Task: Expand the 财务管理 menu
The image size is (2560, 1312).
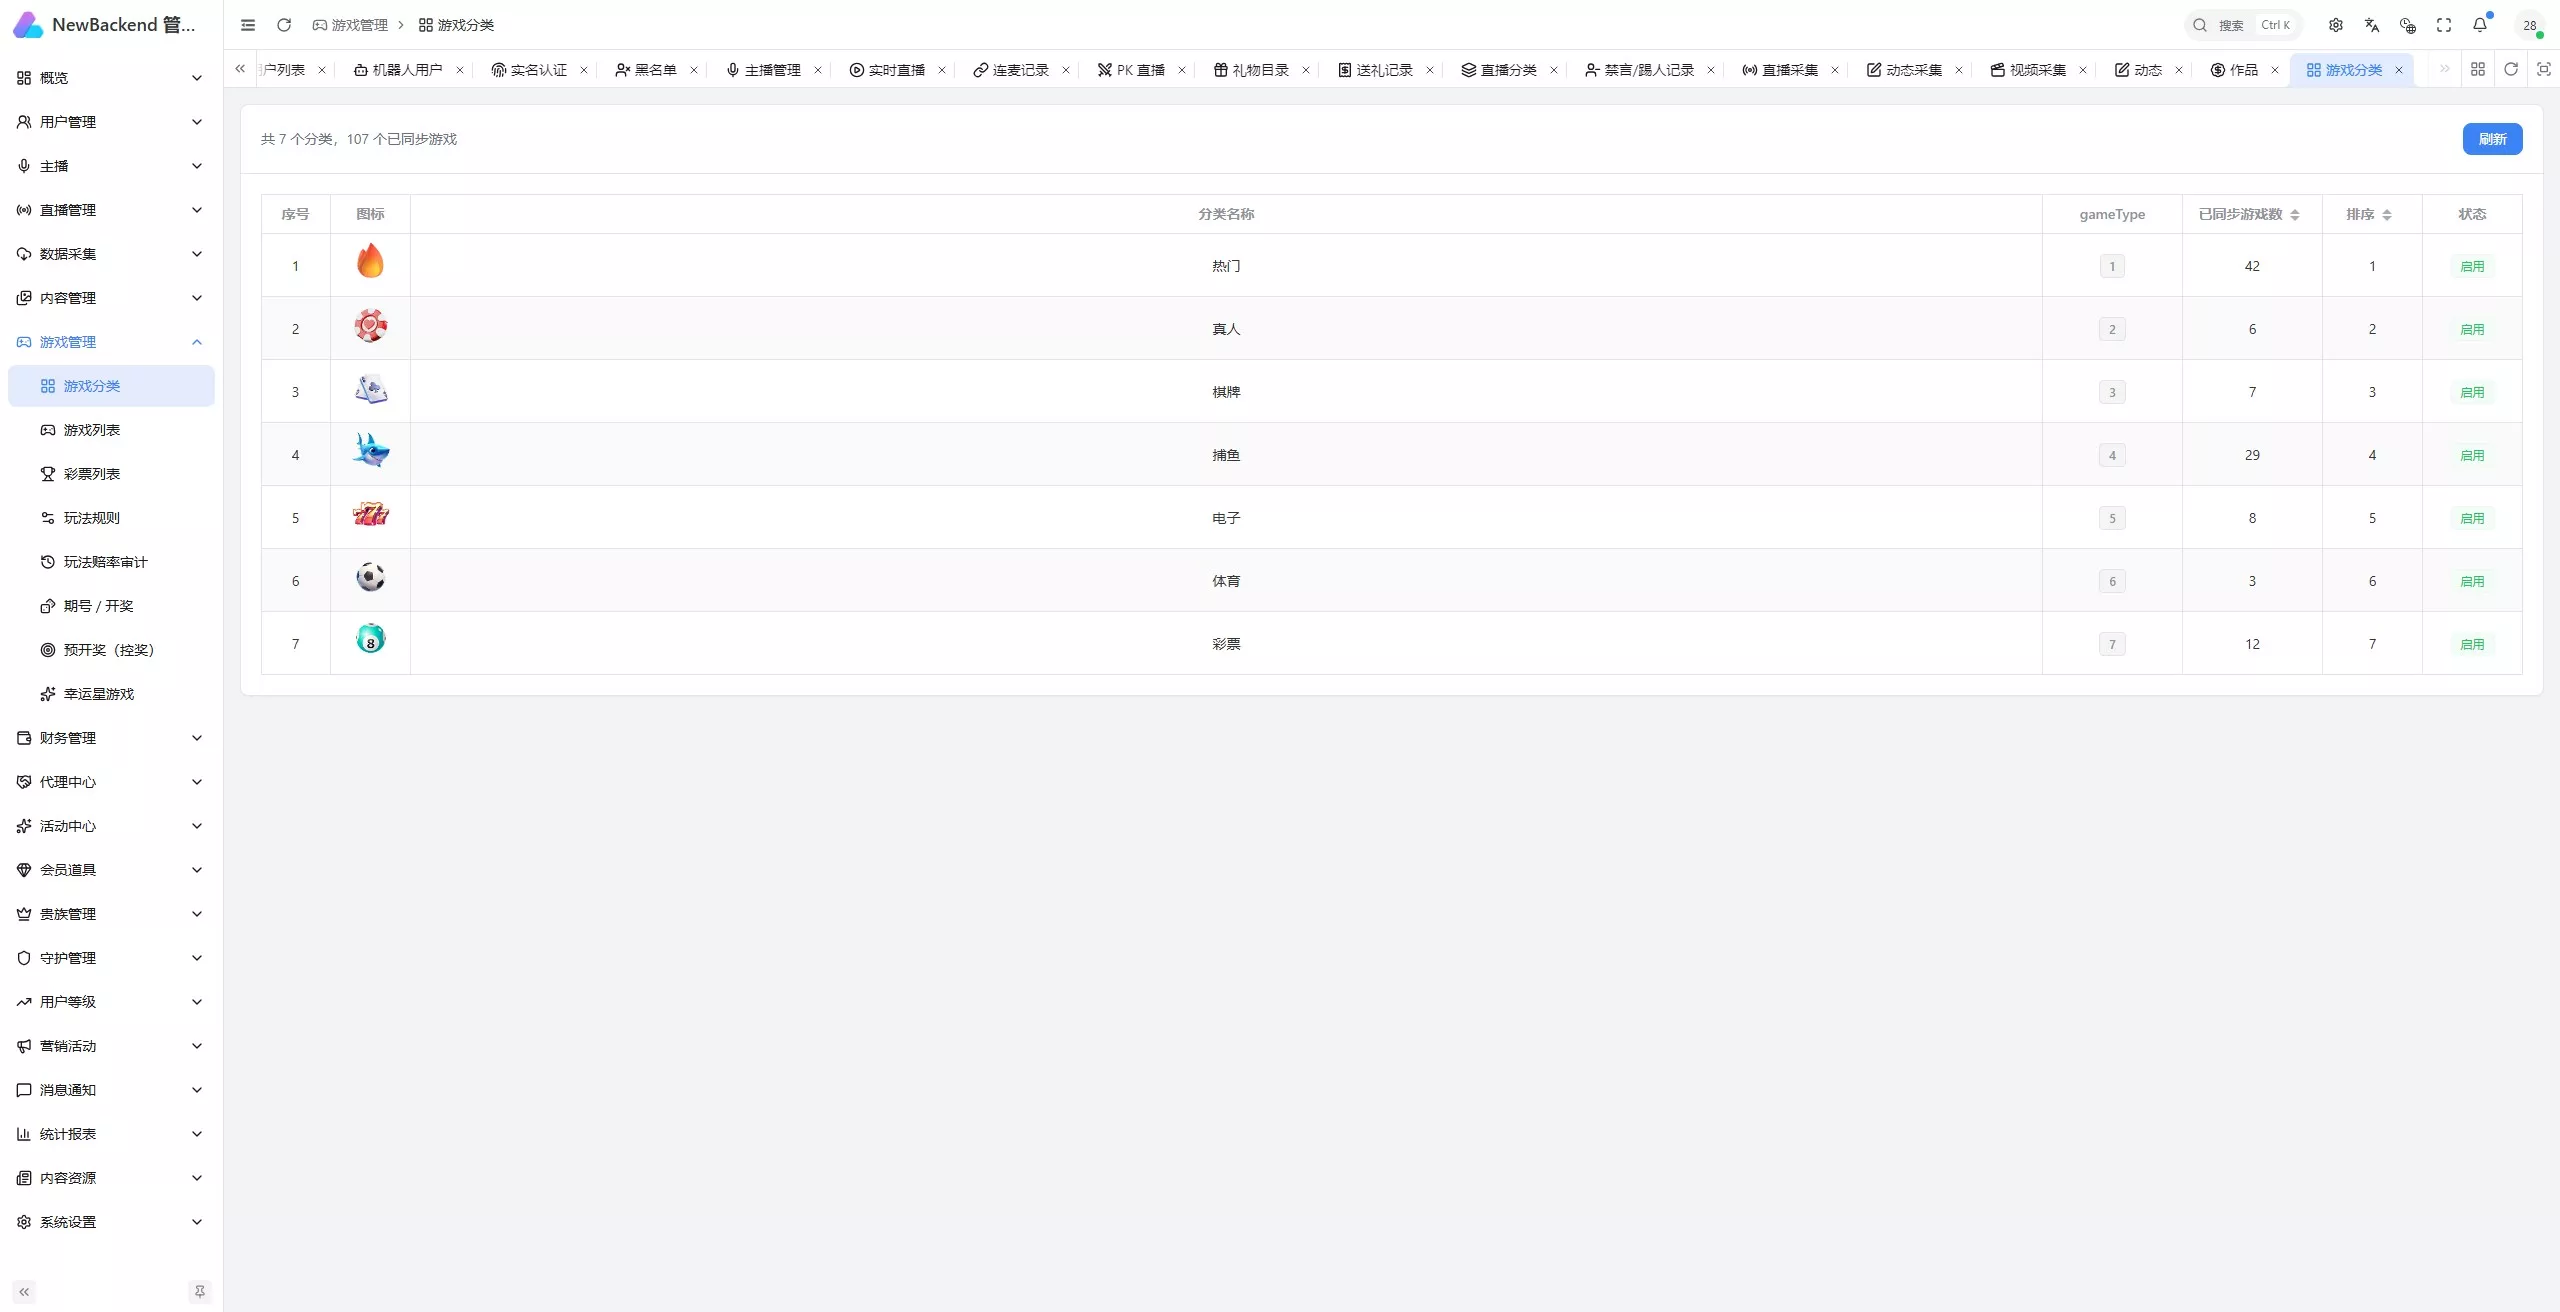Action: pyautogui.click(x=111, y=738)
